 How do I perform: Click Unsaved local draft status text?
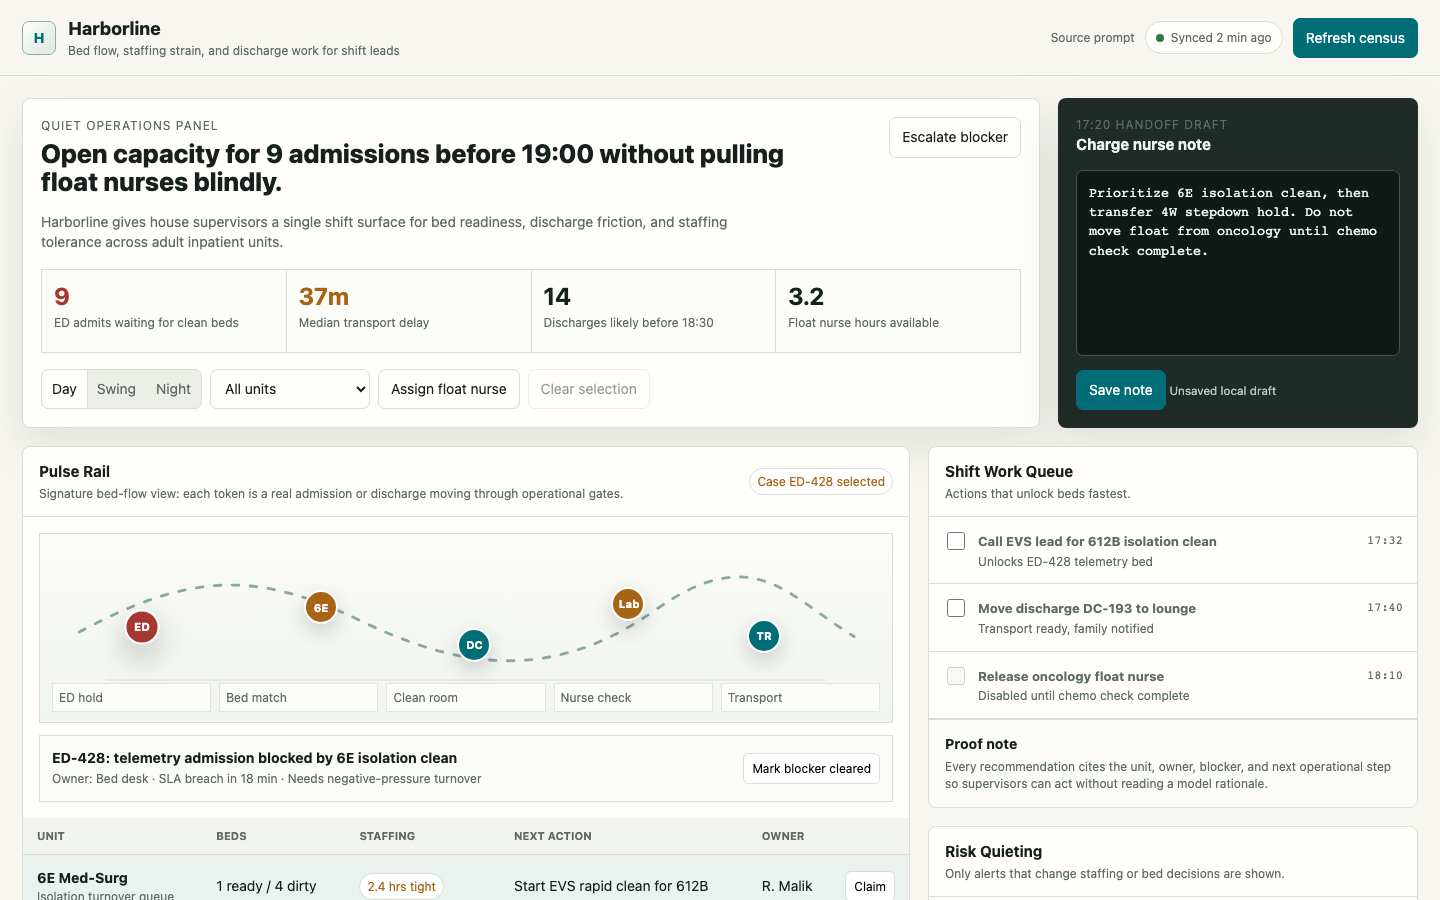tap(1223, 391)
